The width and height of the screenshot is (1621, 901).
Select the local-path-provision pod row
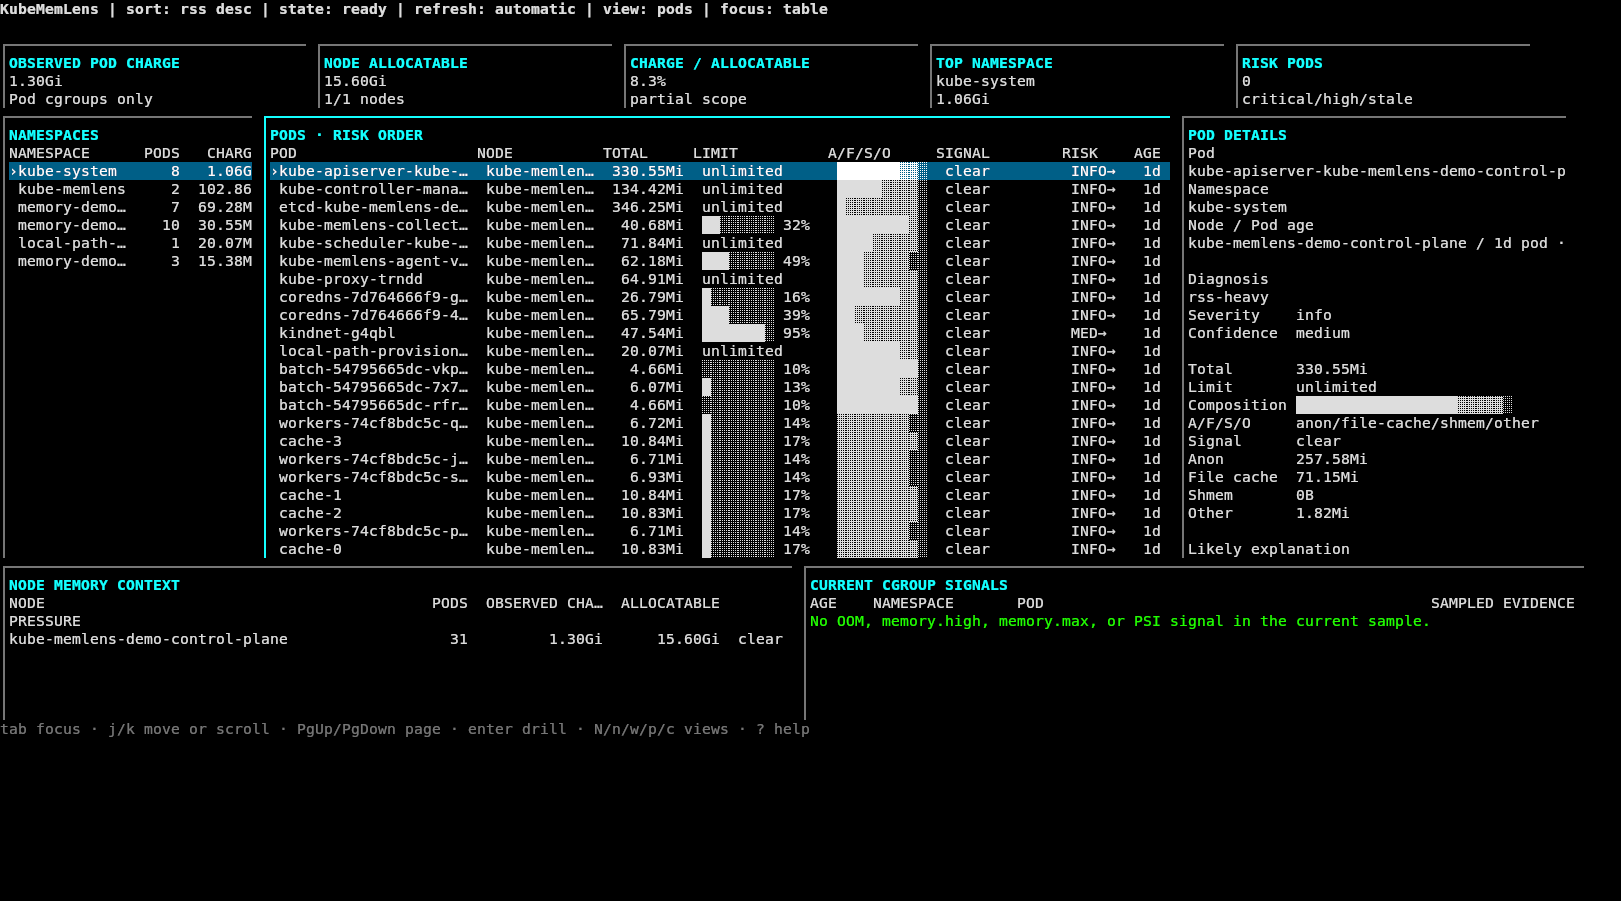(719, 351)
